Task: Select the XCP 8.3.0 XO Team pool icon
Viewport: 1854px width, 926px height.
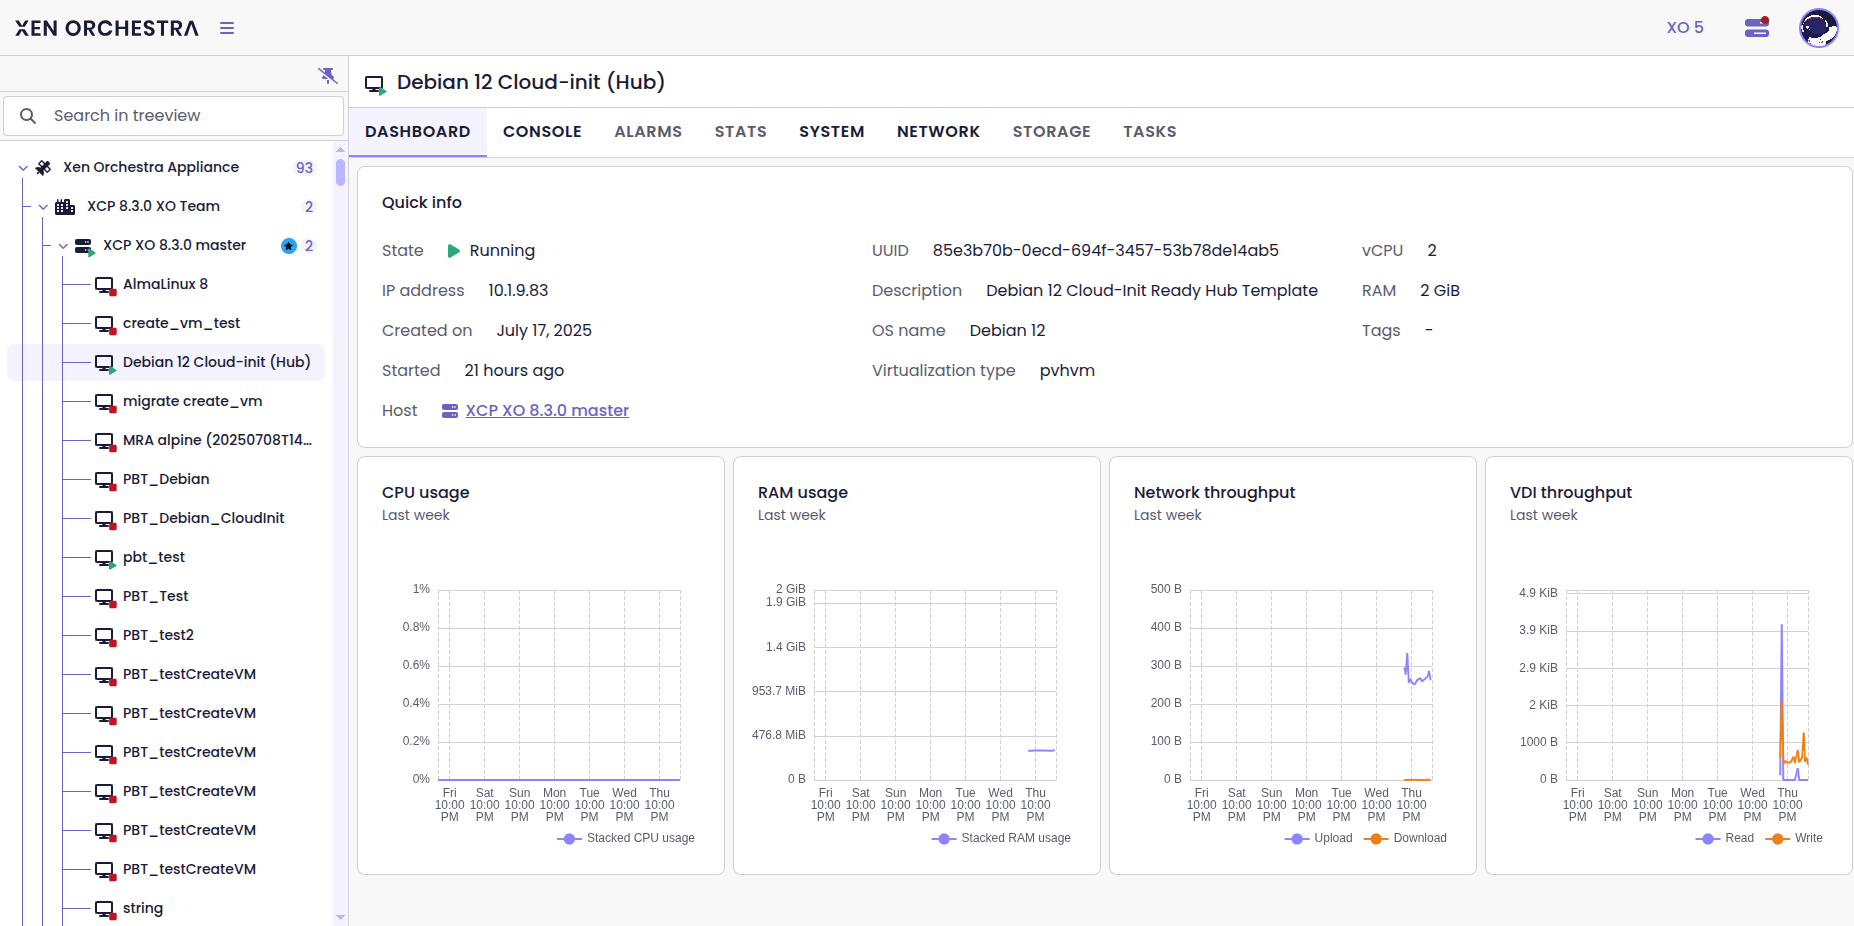Action: [x=65, y=207]
